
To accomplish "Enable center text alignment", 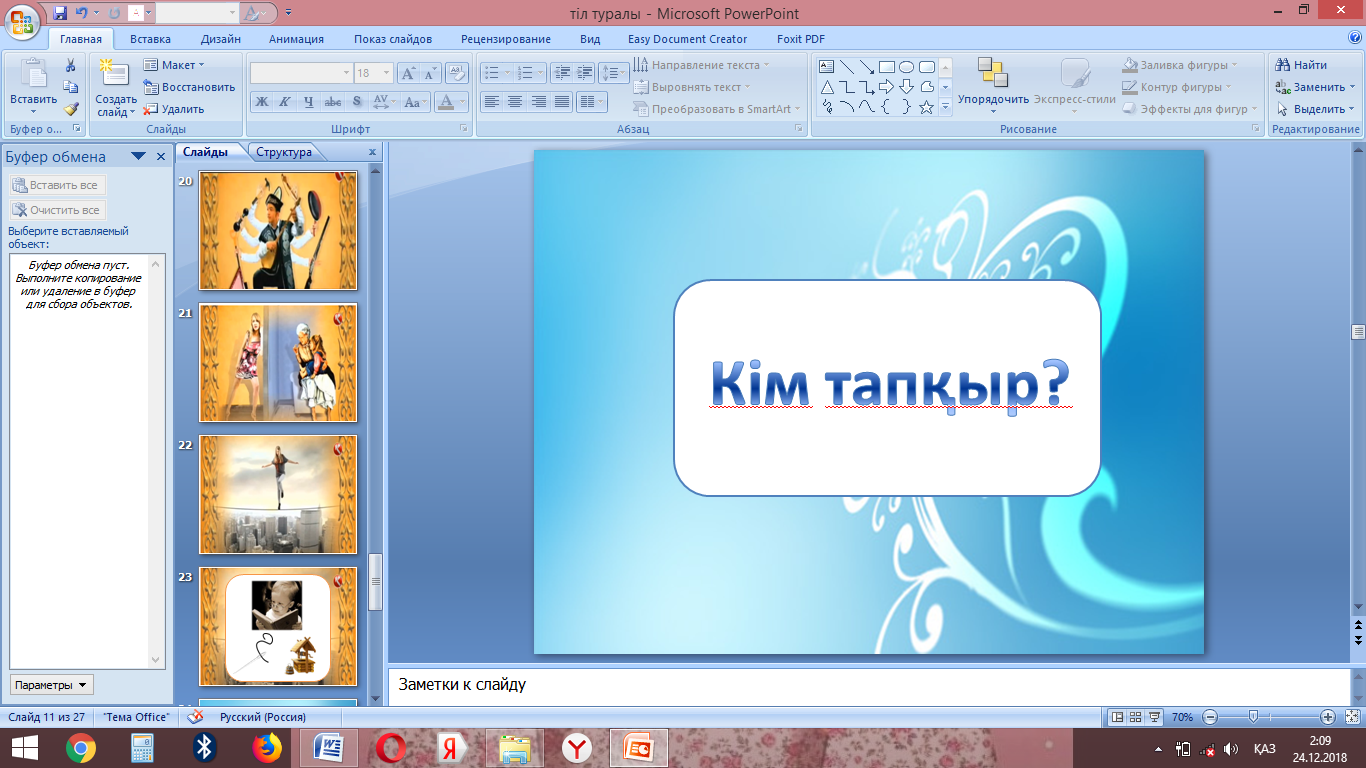I will tap(515, 102).
